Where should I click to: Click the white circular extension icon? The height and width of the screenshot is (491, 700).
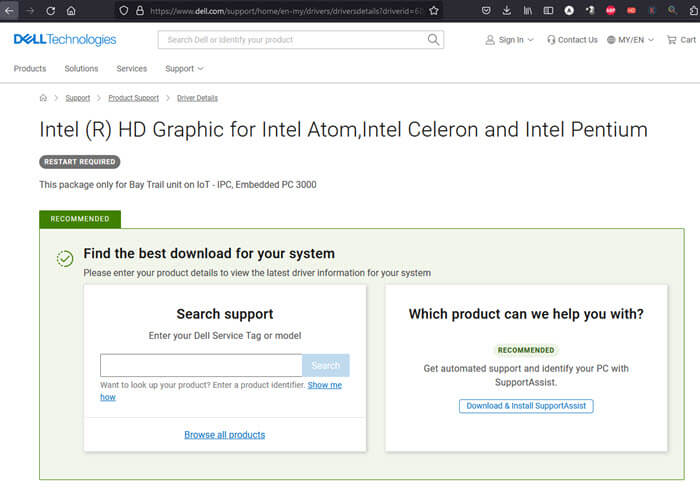(x=569, y=11)
